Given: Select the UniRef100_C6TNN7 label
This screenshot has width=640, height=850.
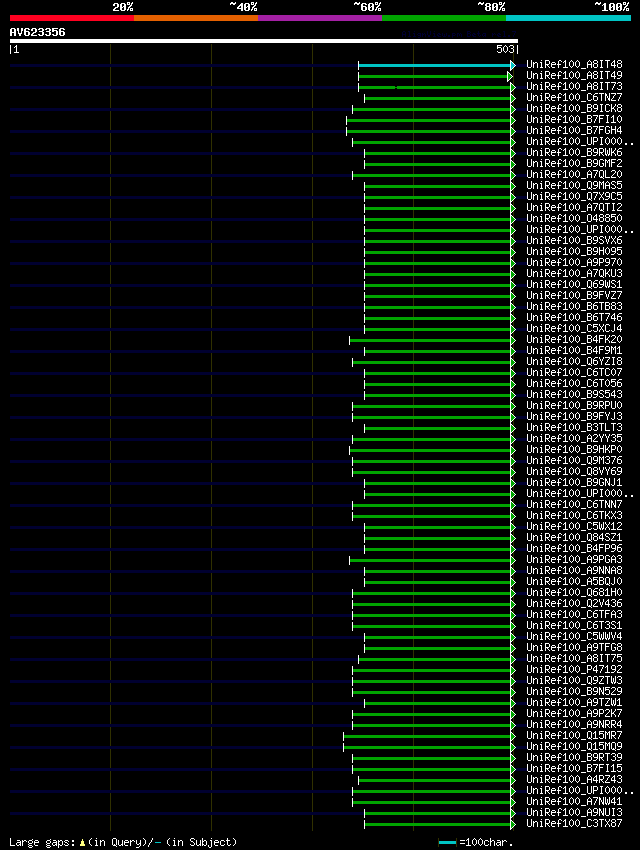Looking at the screenshot, I should click(x=574, y=504).
